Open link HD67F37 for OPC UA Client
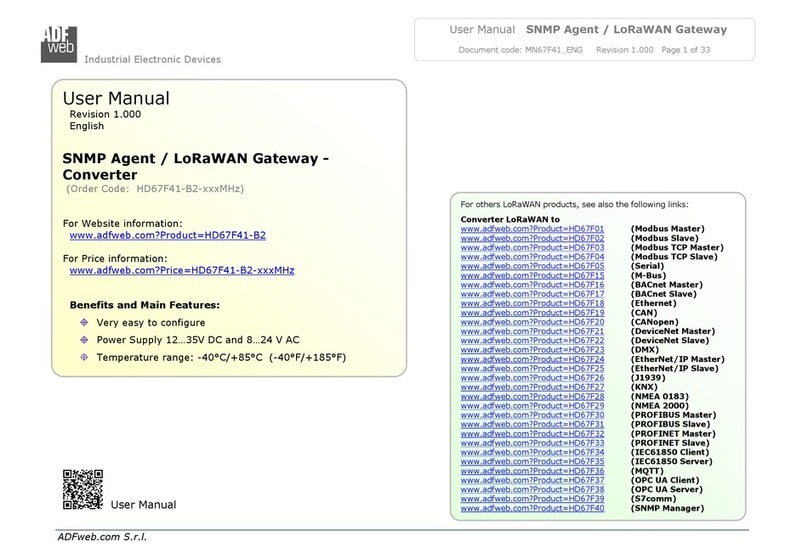The height and width of the screenshot is (559, 808). click(532, 480)
